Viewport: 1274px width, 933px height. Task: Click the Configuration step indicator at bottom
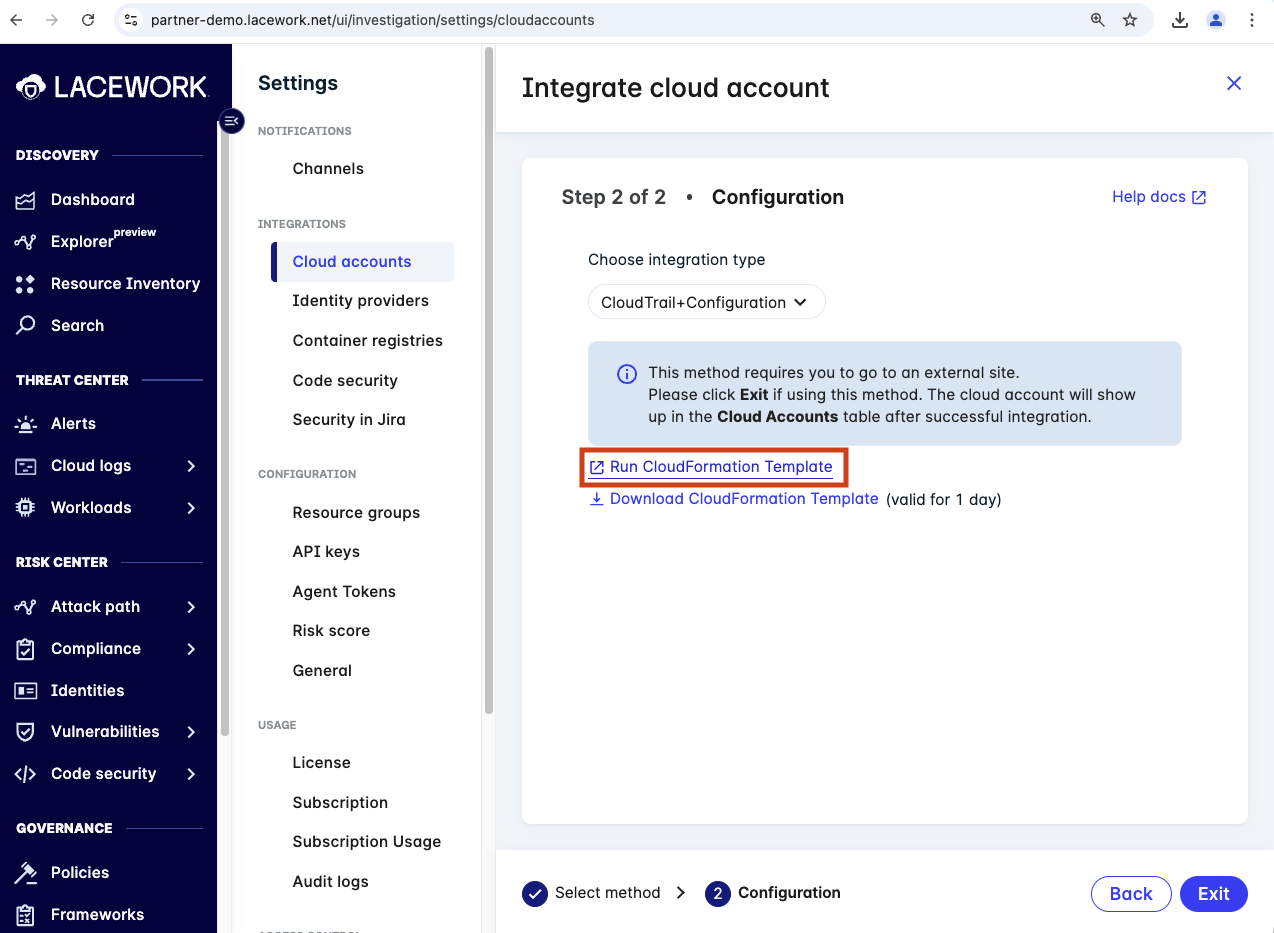point(773,893)
